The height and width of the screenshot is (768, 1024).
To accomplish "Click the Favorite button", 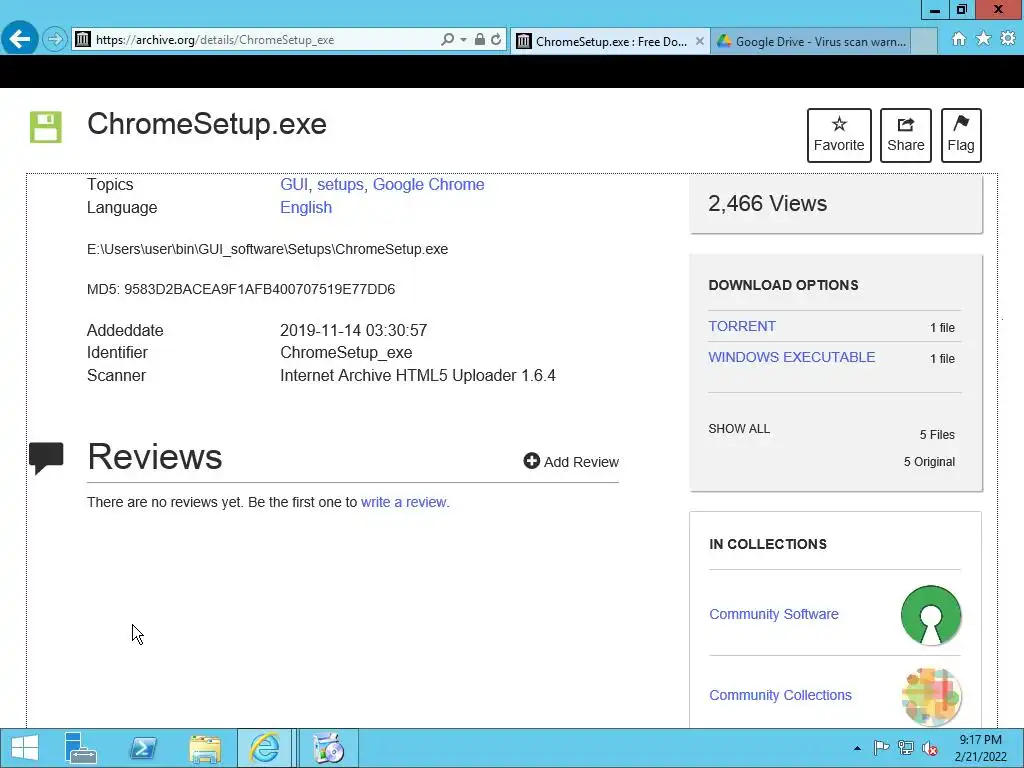I will 839,135.
